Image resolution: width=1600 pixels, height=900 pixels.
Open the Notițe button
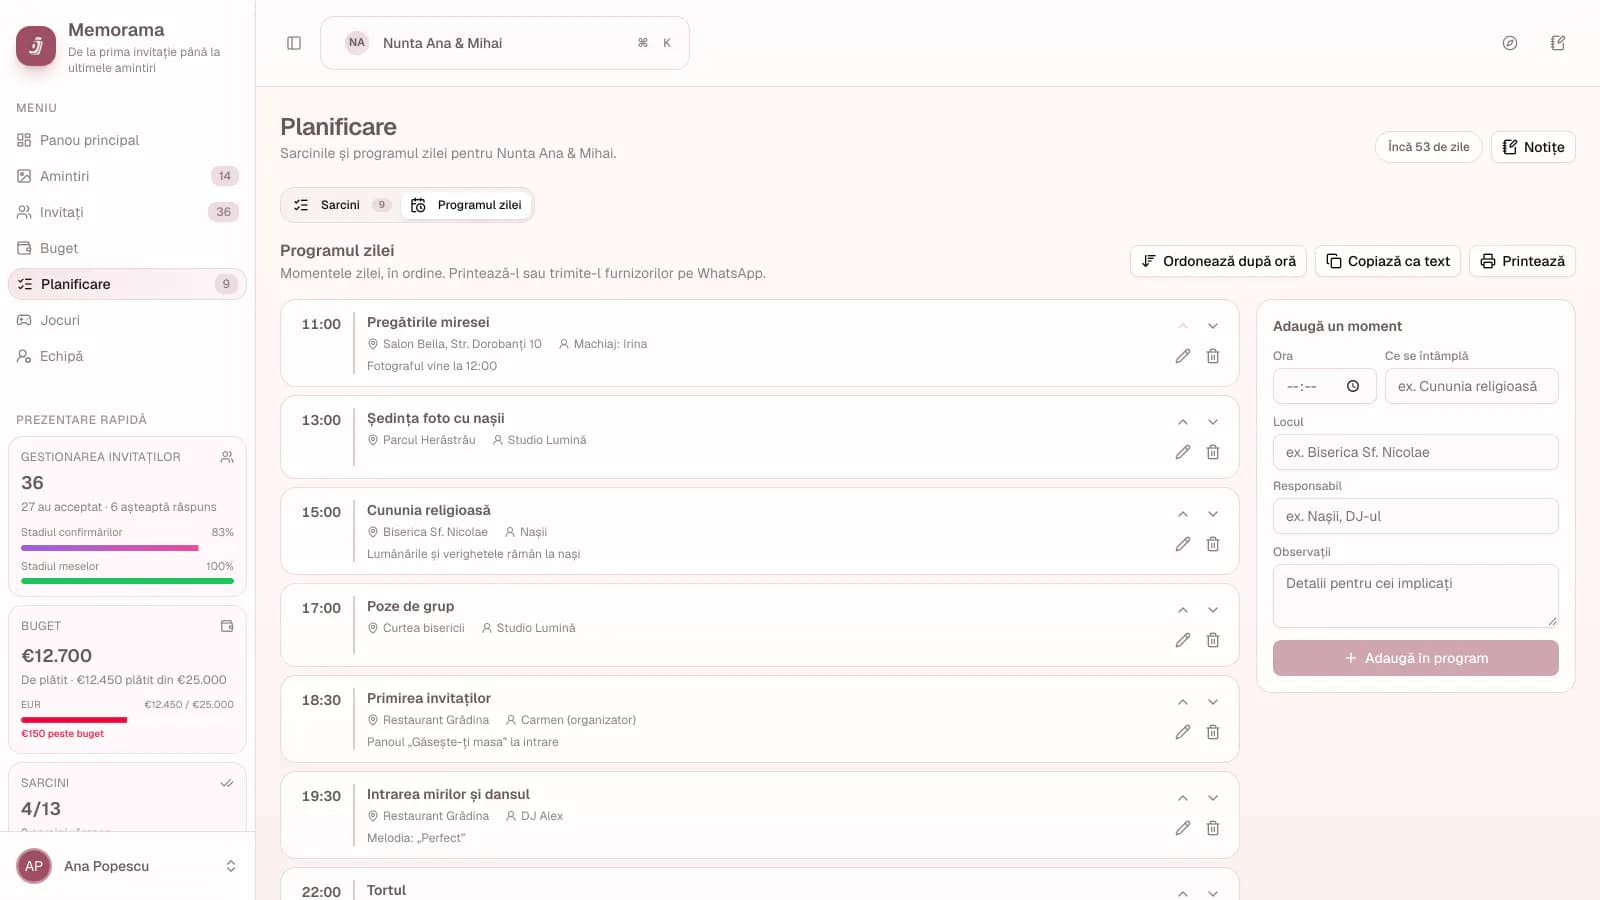click(1533, 147)
